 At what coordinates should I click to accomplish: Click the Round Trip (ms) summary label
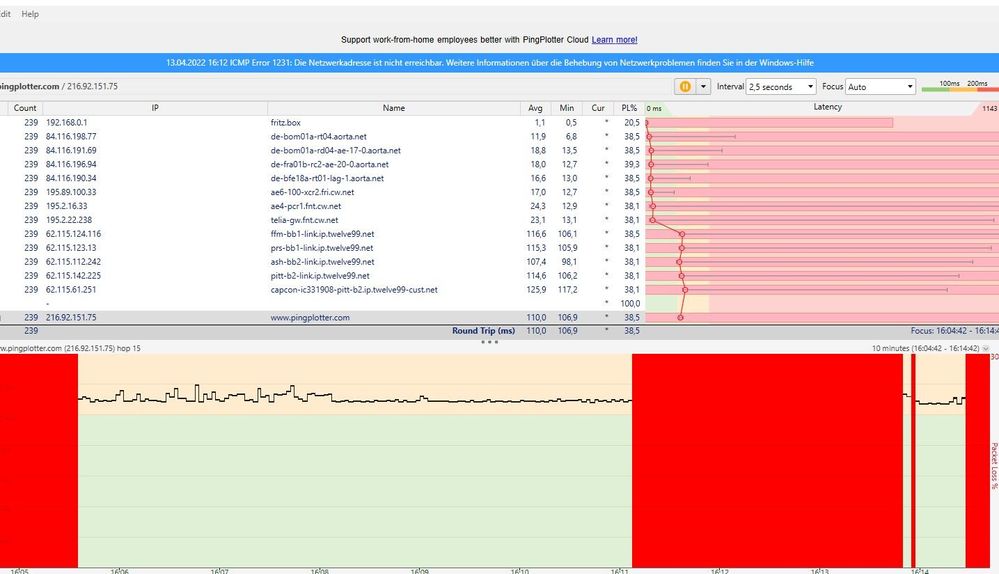click(x=483, y=331)
